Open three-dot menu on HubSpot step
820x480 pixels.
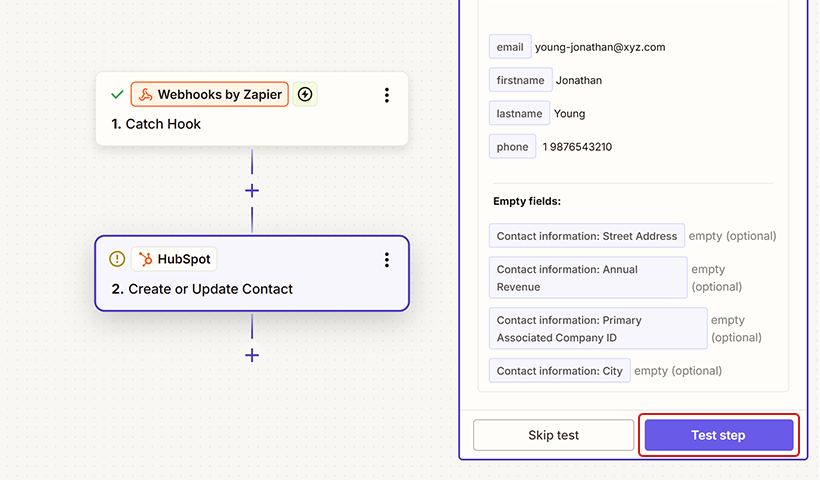coord(387,260)
